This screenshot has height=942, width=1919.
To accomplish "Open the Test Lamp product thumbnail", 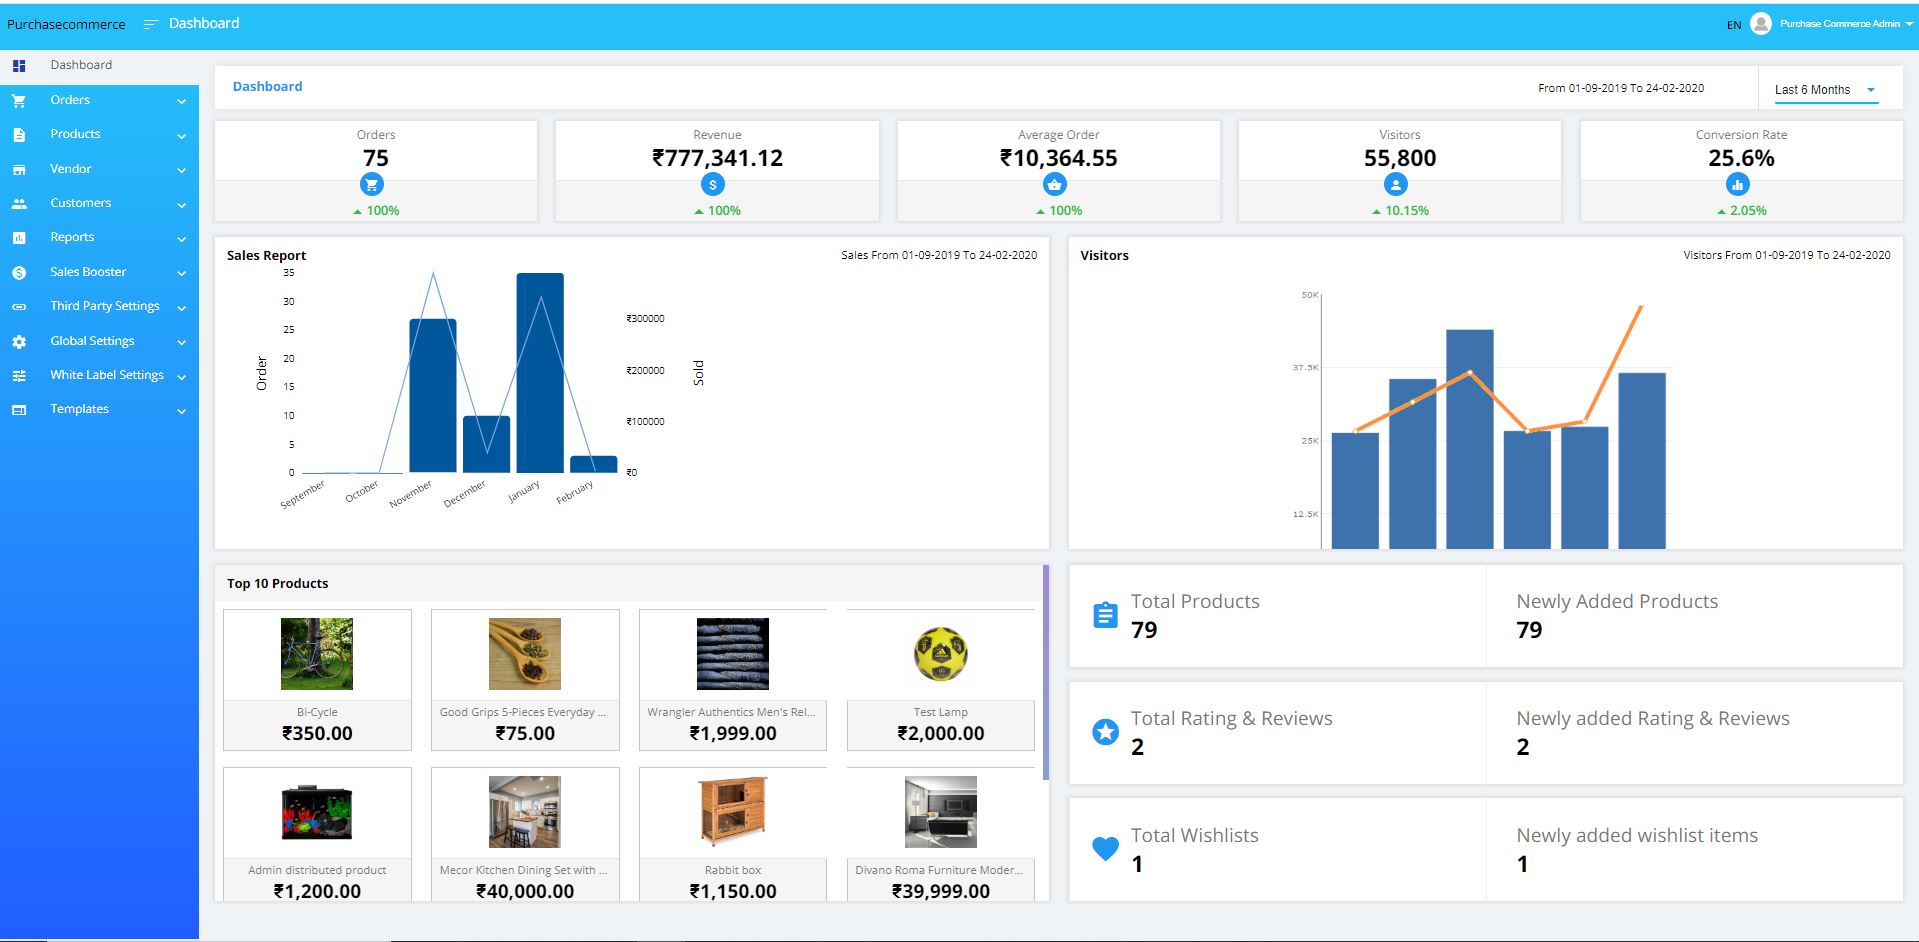I will pyautogui.click(x=941, y=654).
